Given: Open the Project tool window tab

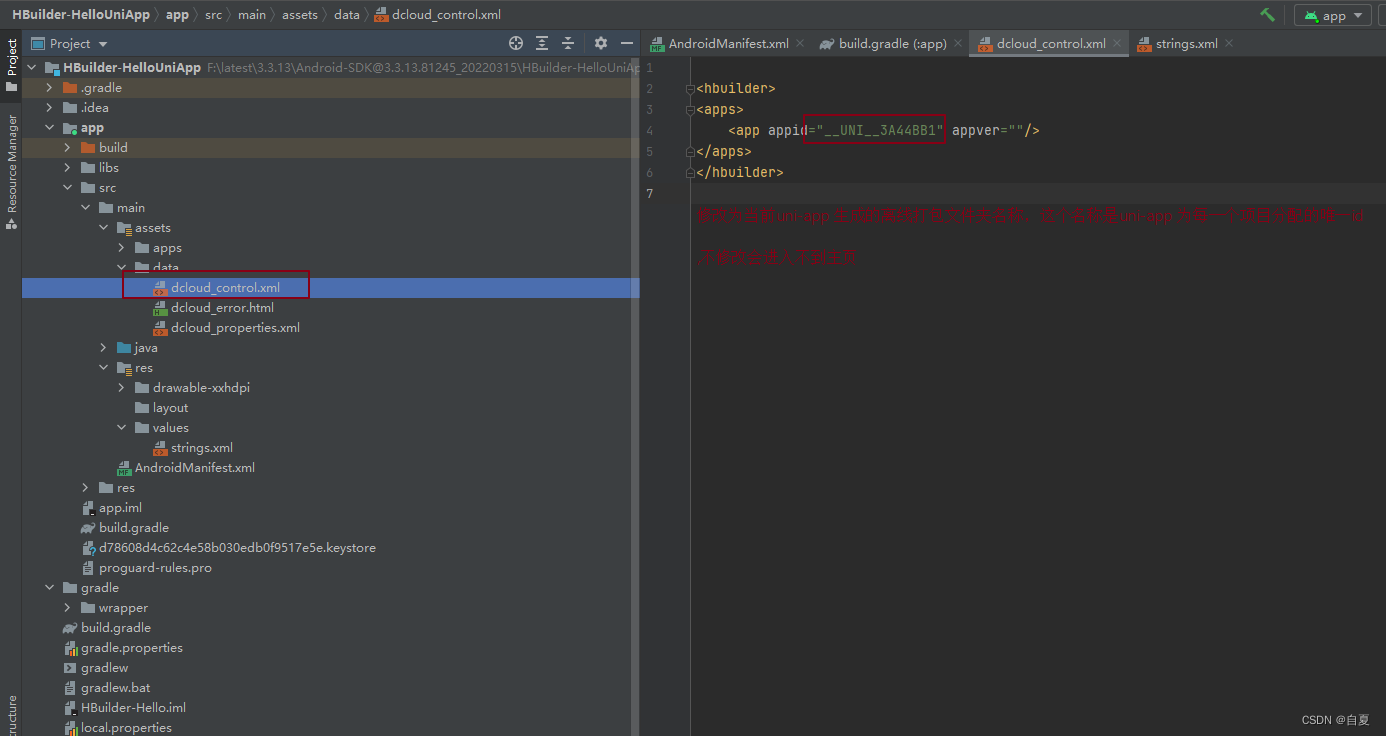Looking at the screenshot, I should pyautogui.click(x=11, y=66).
